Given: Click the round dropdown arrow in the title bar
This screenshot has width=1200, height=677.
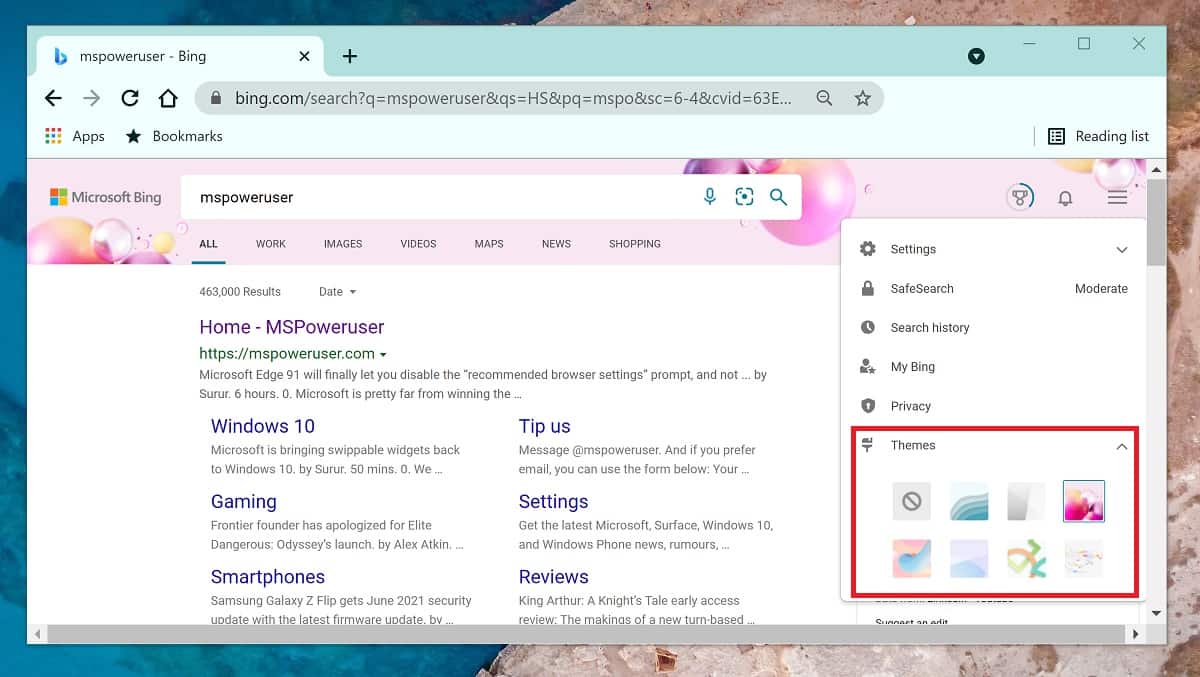Looking at the screenshot, I should click(x=977, y=56).
